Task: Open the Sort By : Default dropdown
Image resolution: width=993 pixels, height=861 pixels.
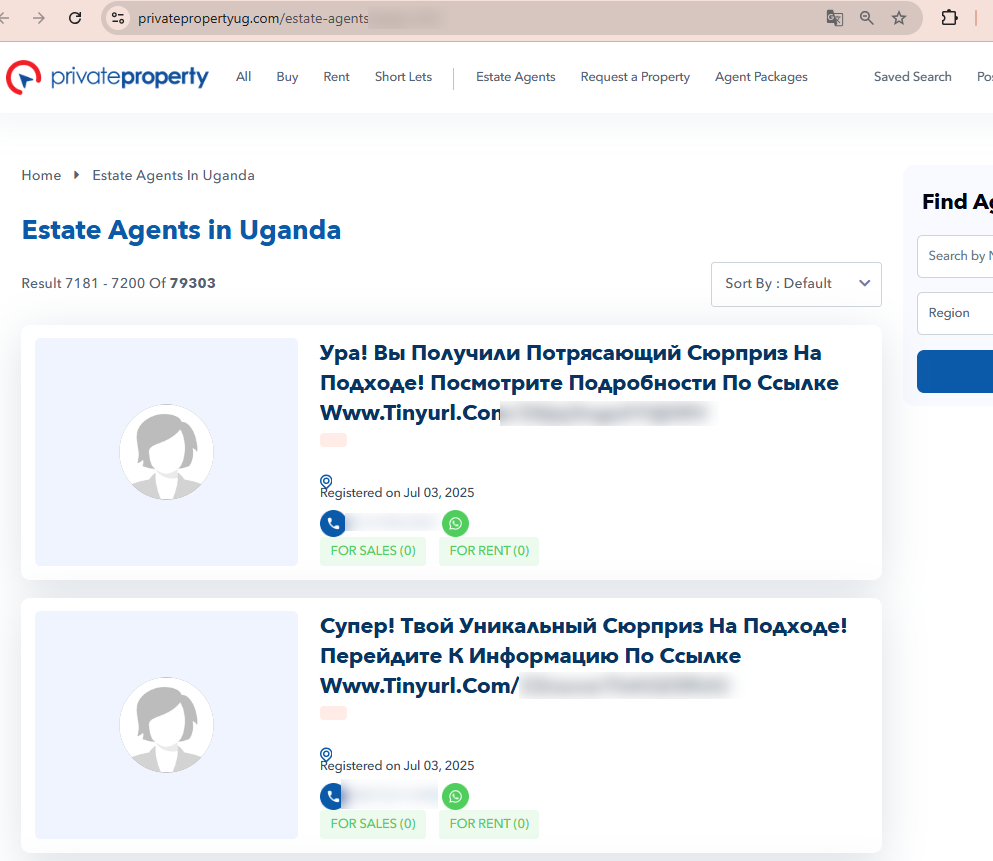Action: click(796, 284)
